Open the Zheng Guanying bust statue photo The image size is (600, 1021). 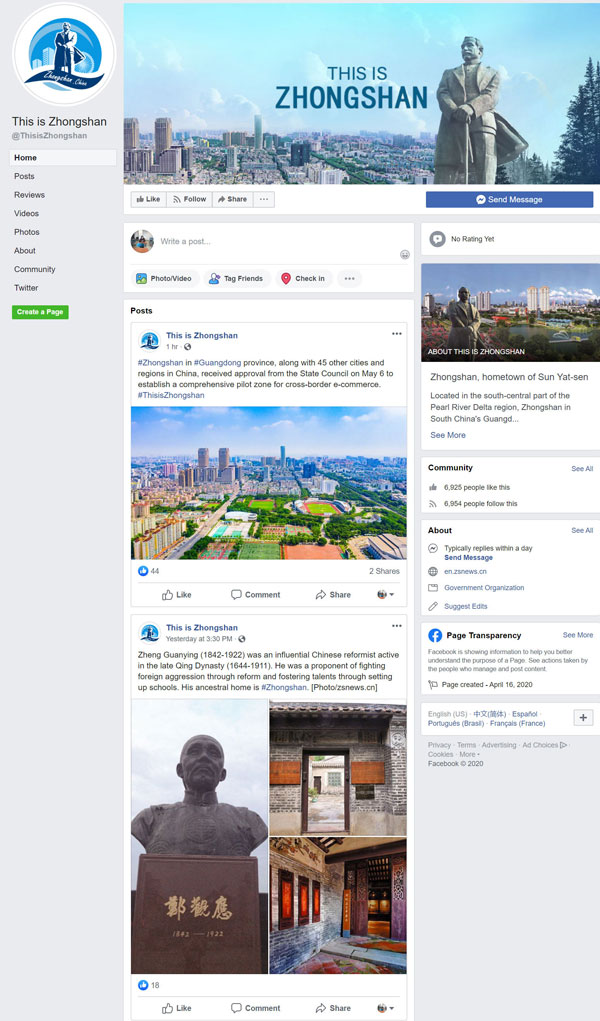(199, 837)
